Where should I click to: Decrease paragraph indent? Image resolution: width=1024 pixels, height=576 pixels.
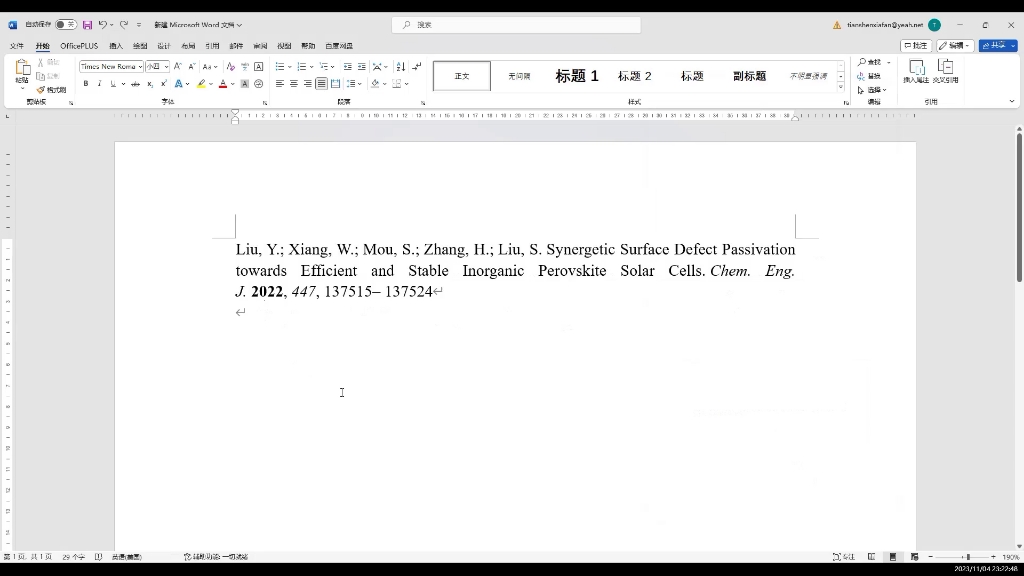[x=347, y=67]
